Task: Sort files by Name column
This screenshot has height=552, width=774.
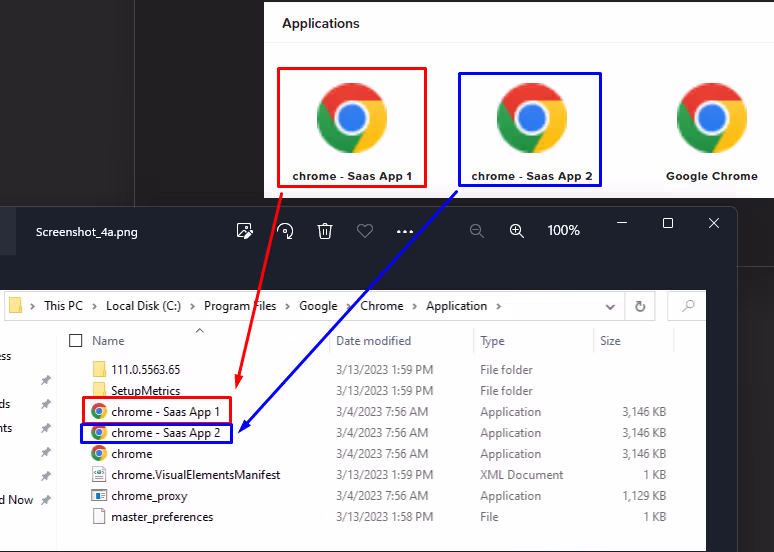Action: (x=108, y=341)
